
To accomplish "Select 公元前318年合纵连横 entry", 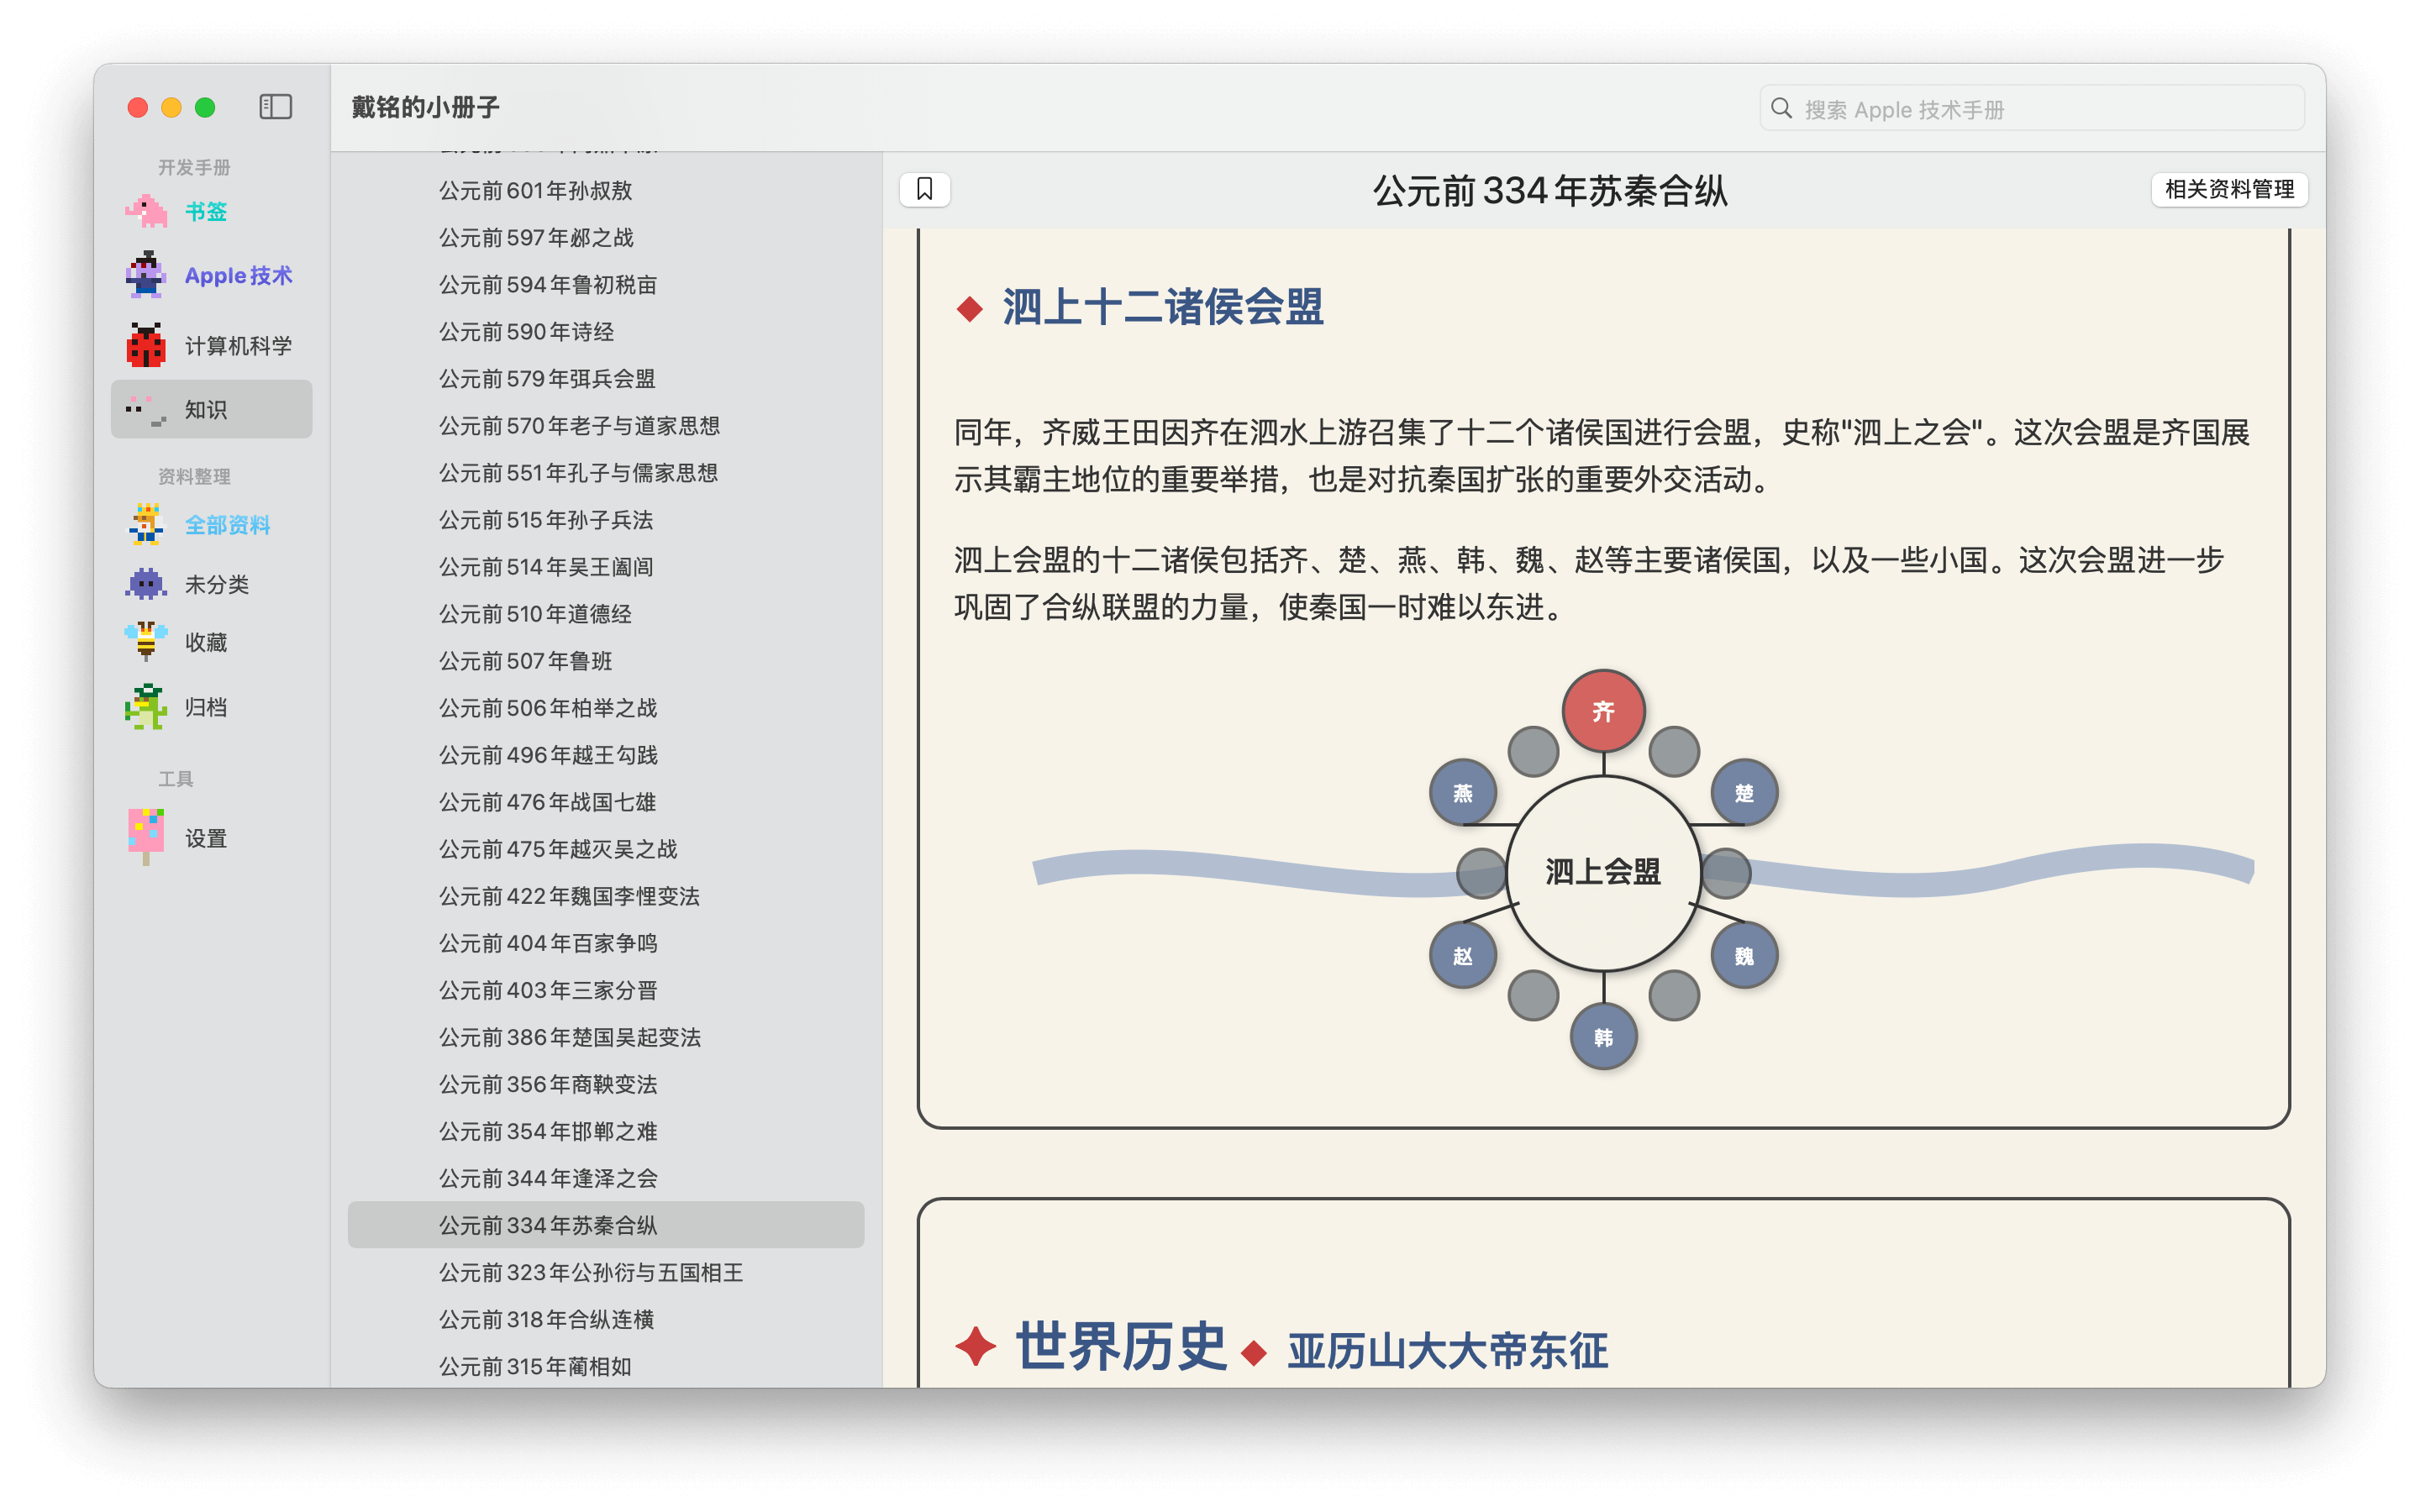I will point(605,1318).
